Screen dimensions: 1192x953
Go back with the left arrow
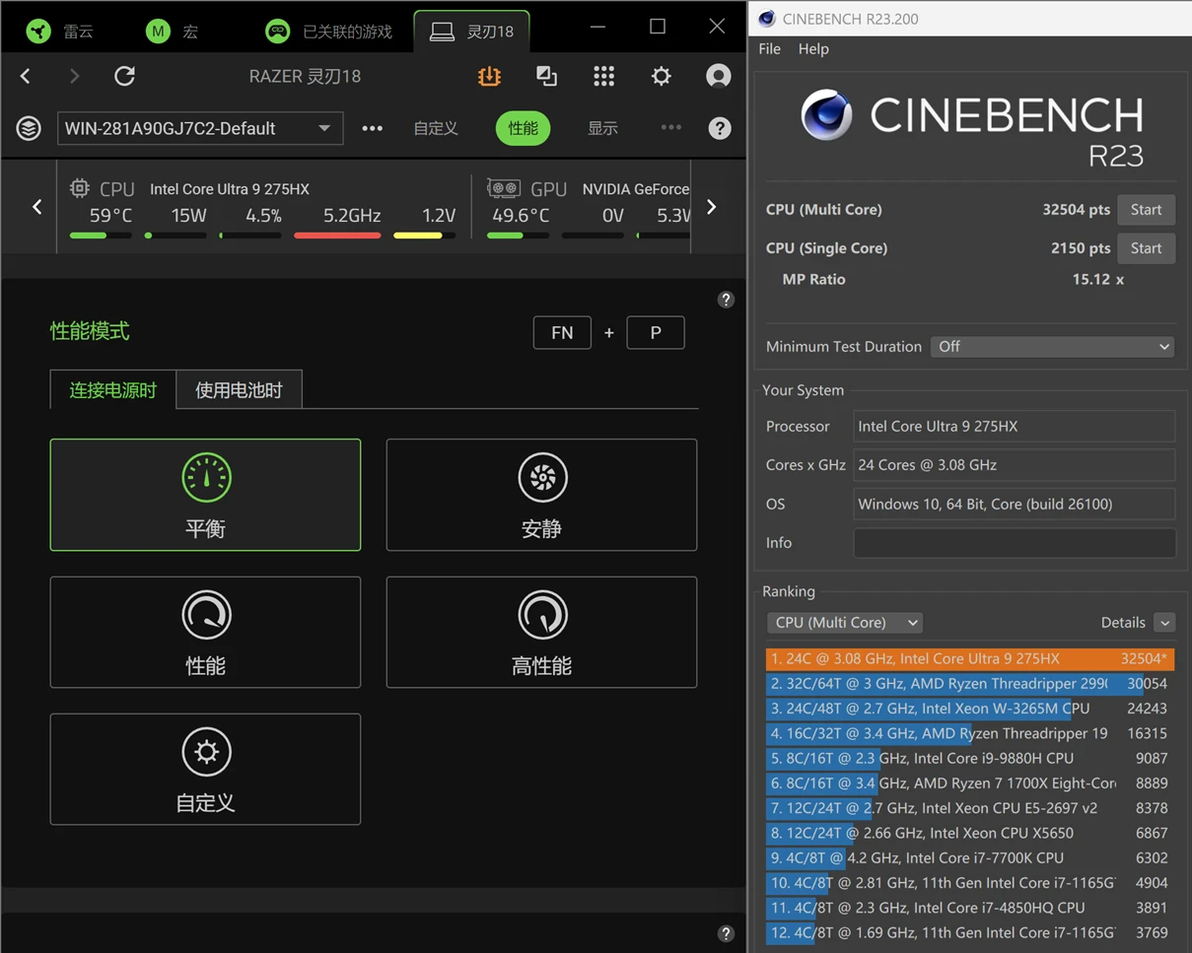point(25,76)
